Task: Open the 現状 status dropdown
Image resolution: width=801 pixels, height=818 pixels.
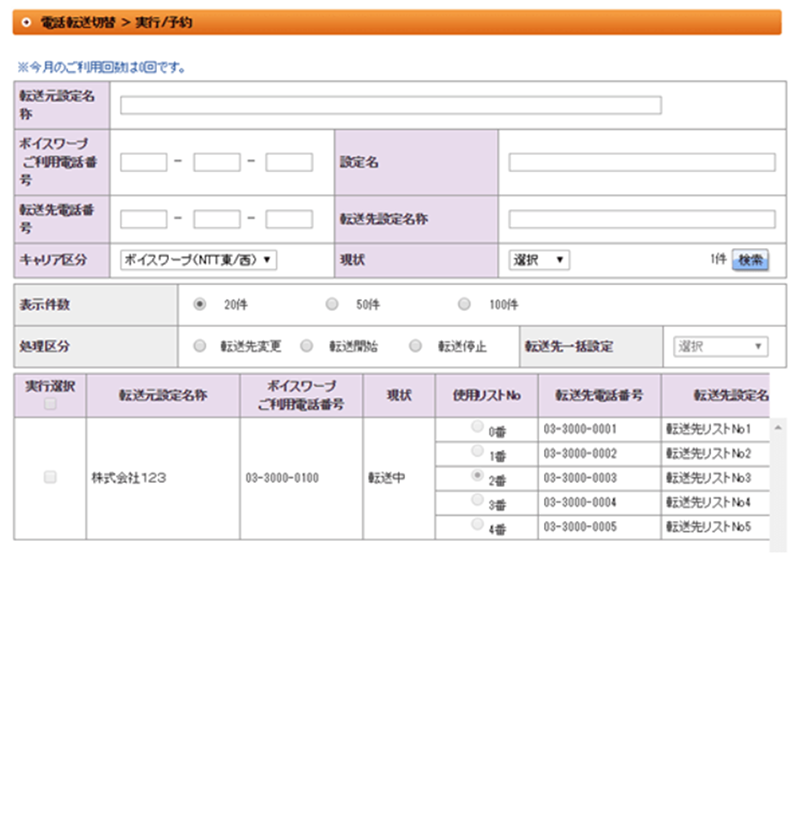Action: pyautogui.click(x=539, y=260)
